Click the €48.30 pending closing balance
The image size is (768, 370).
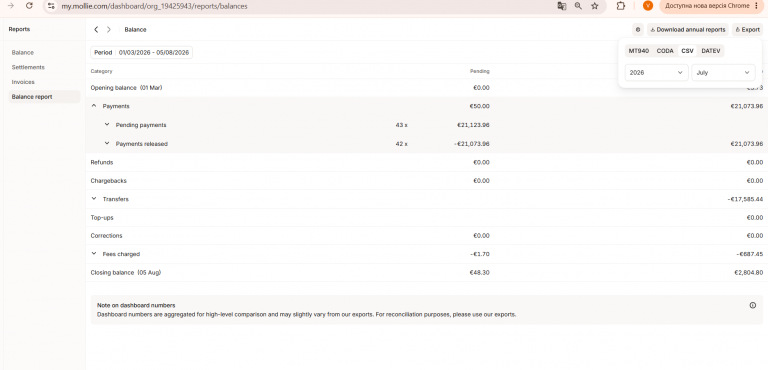[479, 272]
